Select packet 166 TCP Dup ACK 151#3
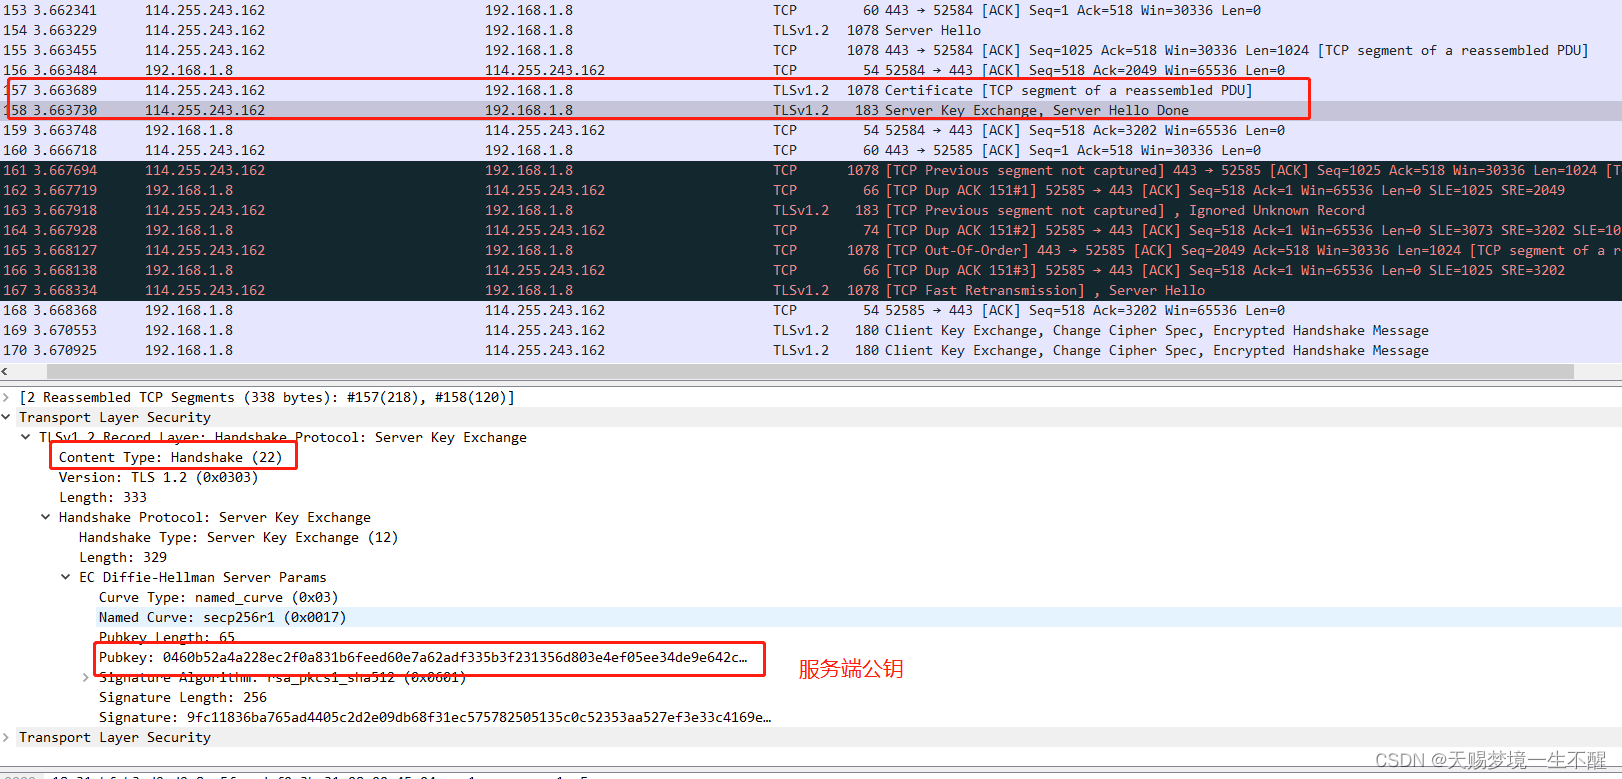 pos(811,270)
